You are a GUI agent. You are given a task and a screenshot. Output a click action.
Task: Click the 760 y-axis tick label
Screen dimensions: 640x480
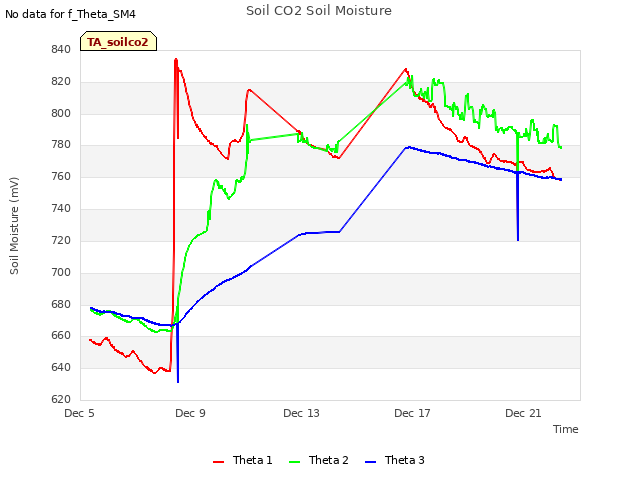61,177
